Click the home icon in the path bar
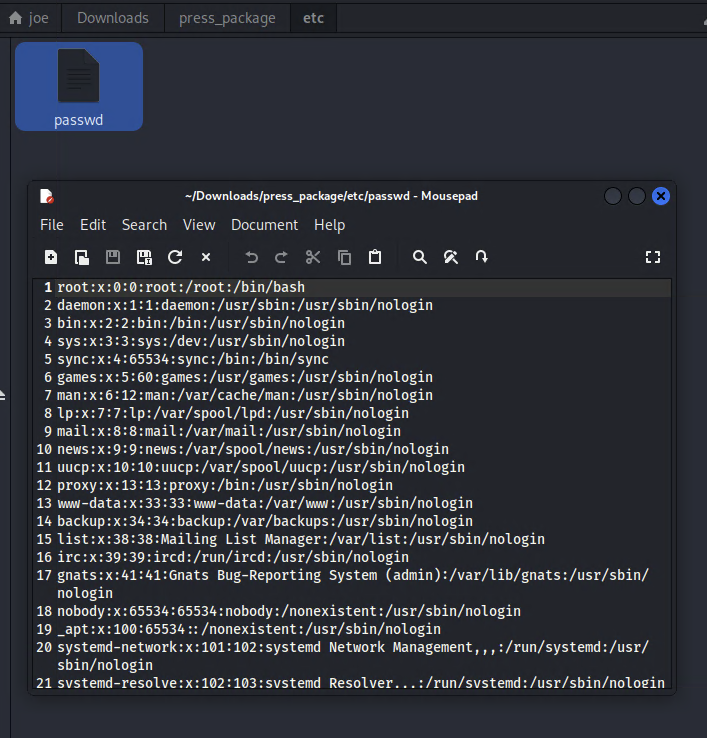This screenshot has width=707, height=738. pos(16,18)
